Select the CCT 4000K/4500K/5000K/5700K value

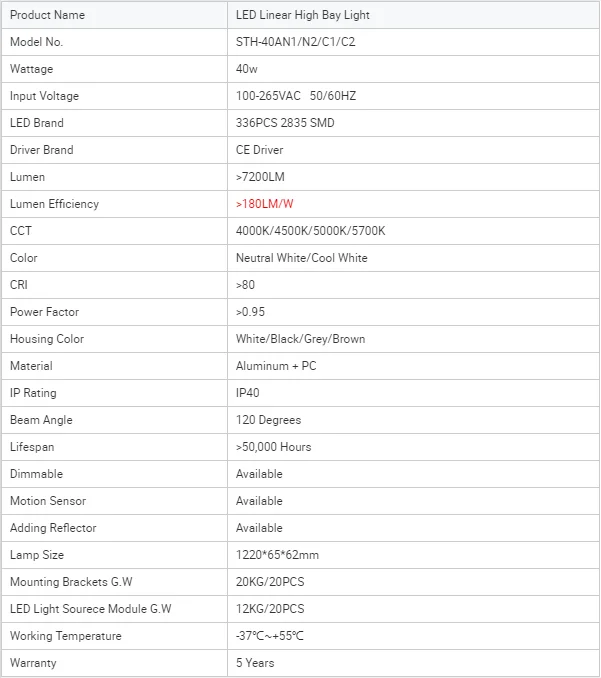tap(310, 231)
